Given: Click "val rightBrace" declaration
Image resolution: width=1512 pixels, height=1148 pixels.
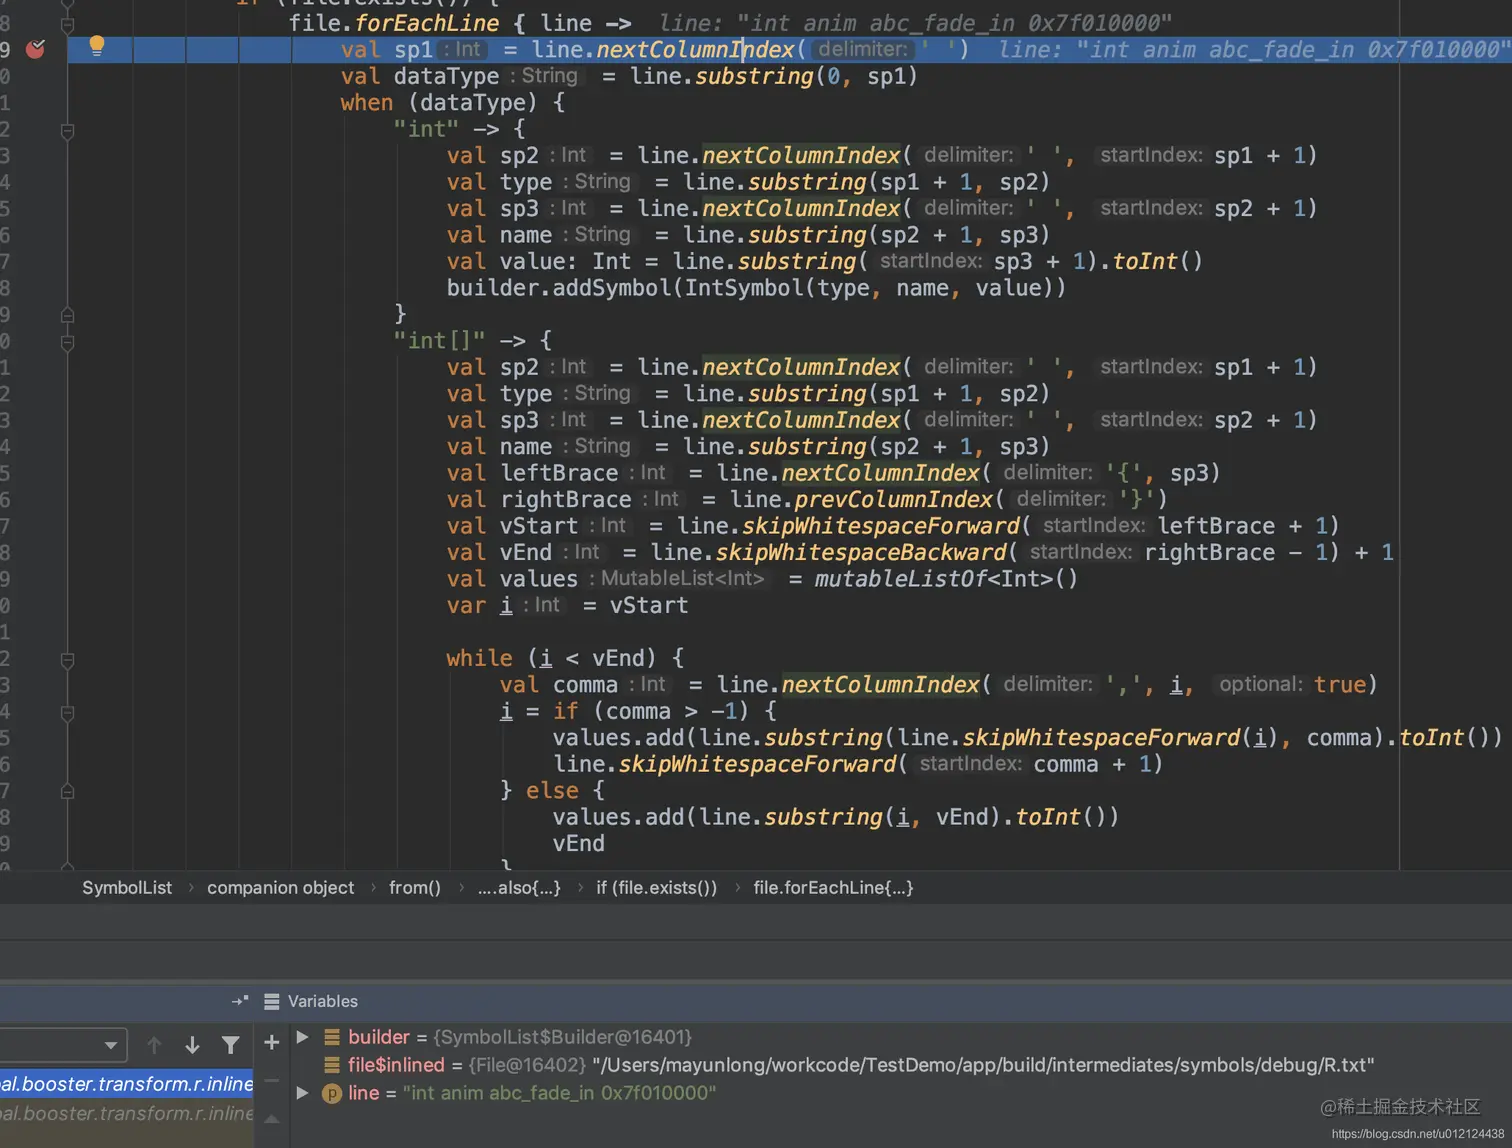Looking at the screenshot, I should click(x=539, y=499).
